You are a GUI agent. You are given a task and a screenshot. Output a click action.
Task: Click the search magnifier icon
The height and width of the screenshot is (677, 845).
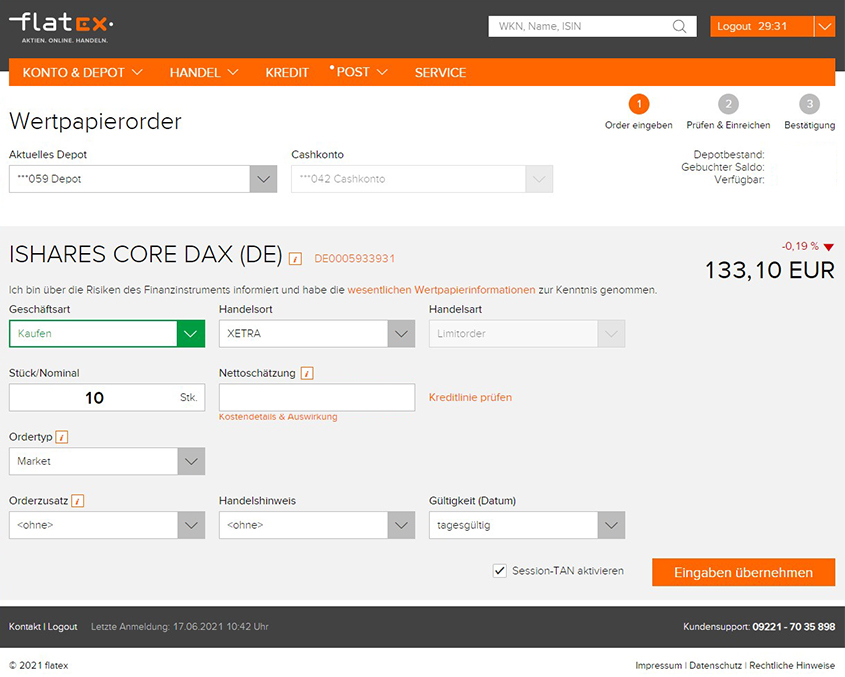click(x=679, y=27)
